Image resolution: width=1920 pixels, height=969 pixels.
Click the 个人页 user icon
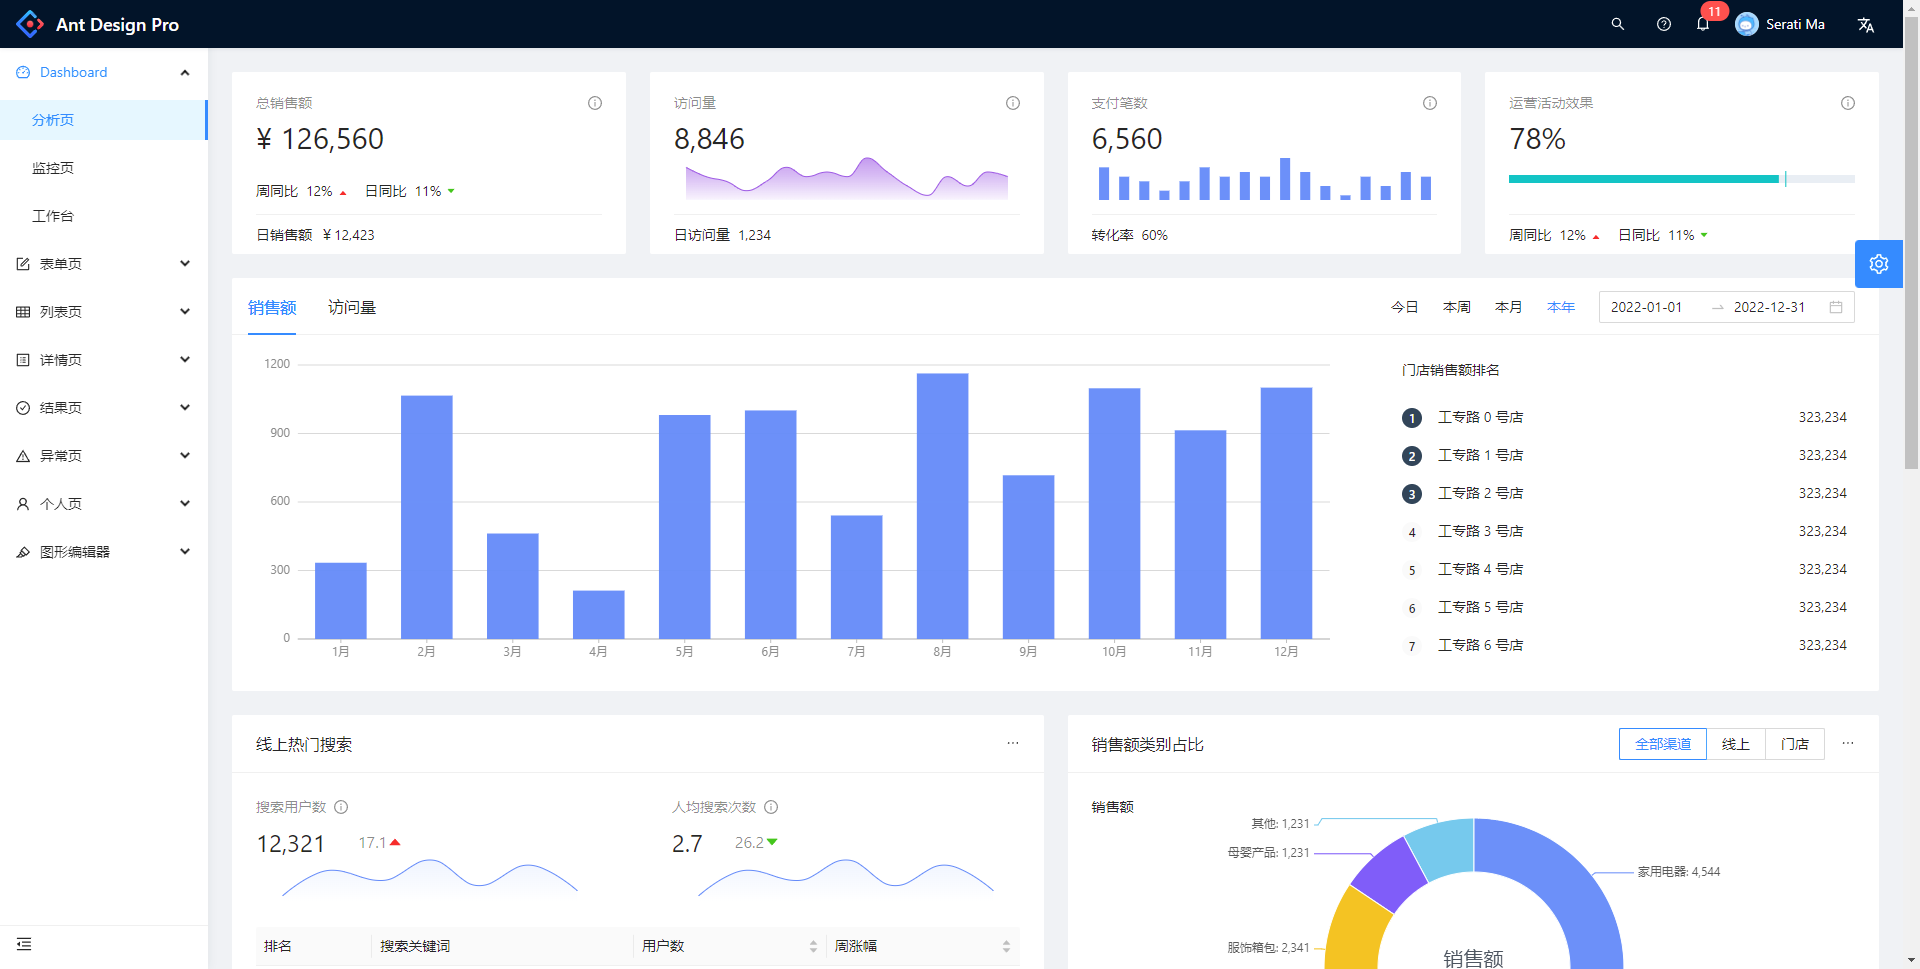click(x=23, y=504)
